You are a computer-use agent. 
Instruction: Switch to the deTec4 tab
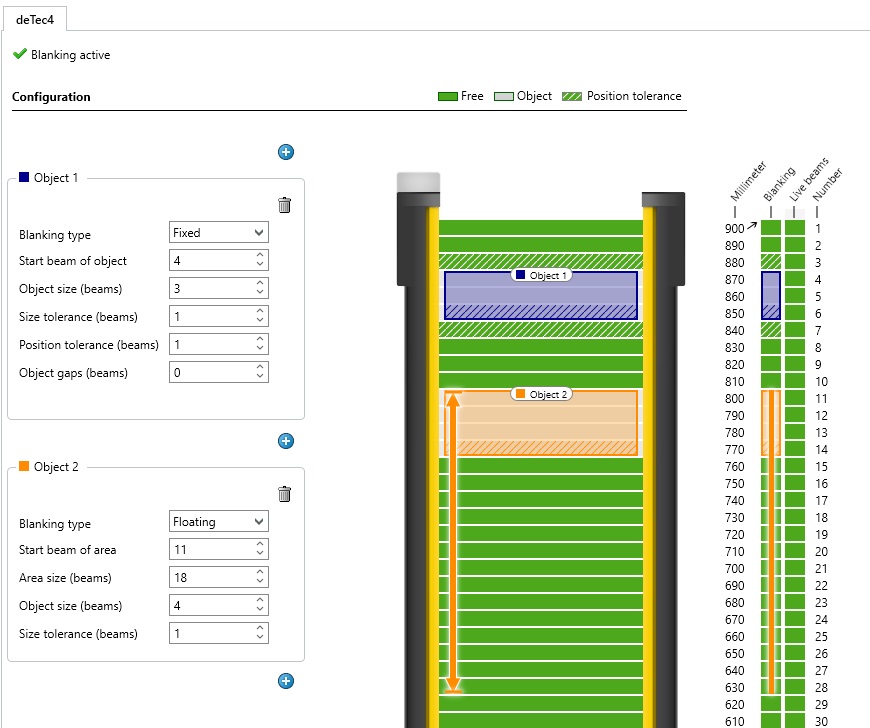35,19
